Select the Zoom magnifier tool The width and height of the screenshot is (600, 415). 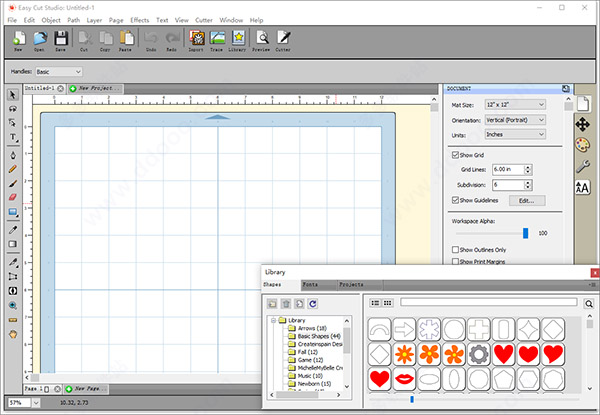point(13,305)
